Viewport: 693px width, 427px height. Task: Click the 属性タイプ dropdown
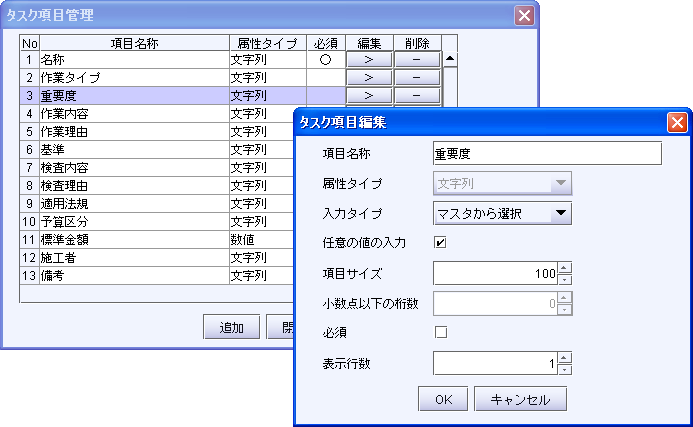click(502, 183)
